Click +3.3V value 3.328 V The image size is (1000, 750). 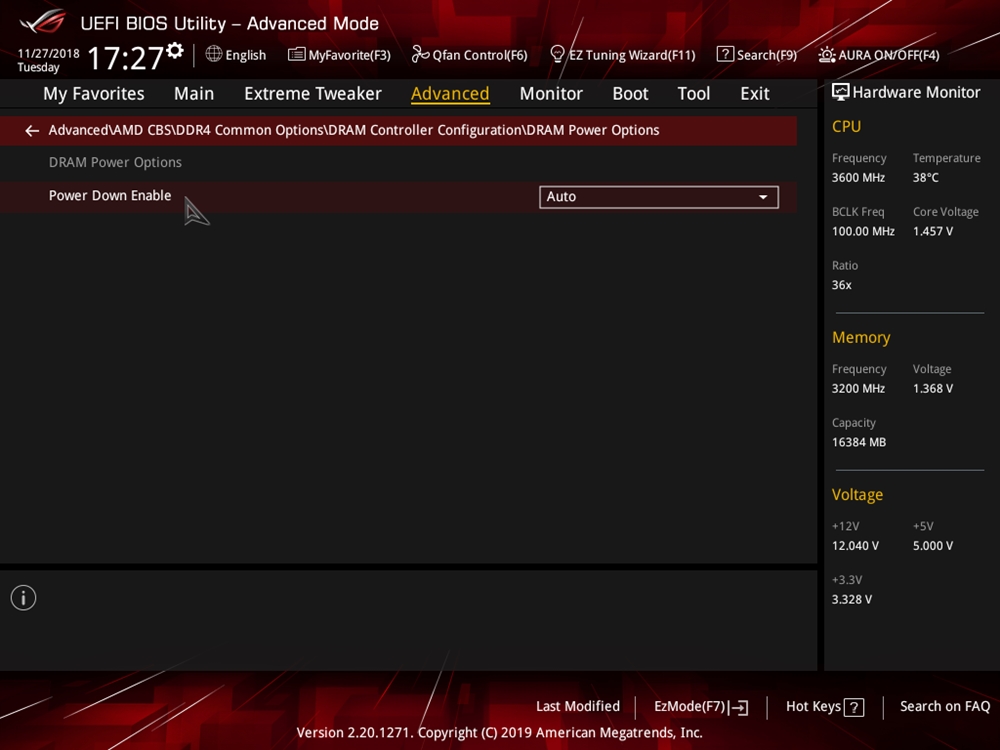851,599
